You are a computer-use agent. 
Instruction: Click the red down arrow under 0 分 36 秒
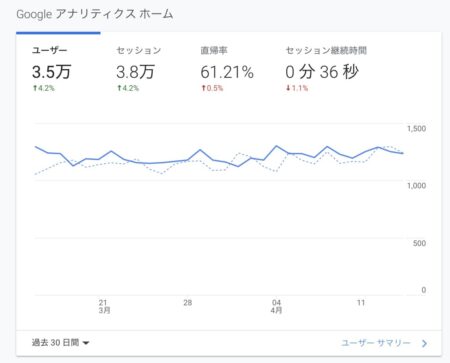pos(288,88)
